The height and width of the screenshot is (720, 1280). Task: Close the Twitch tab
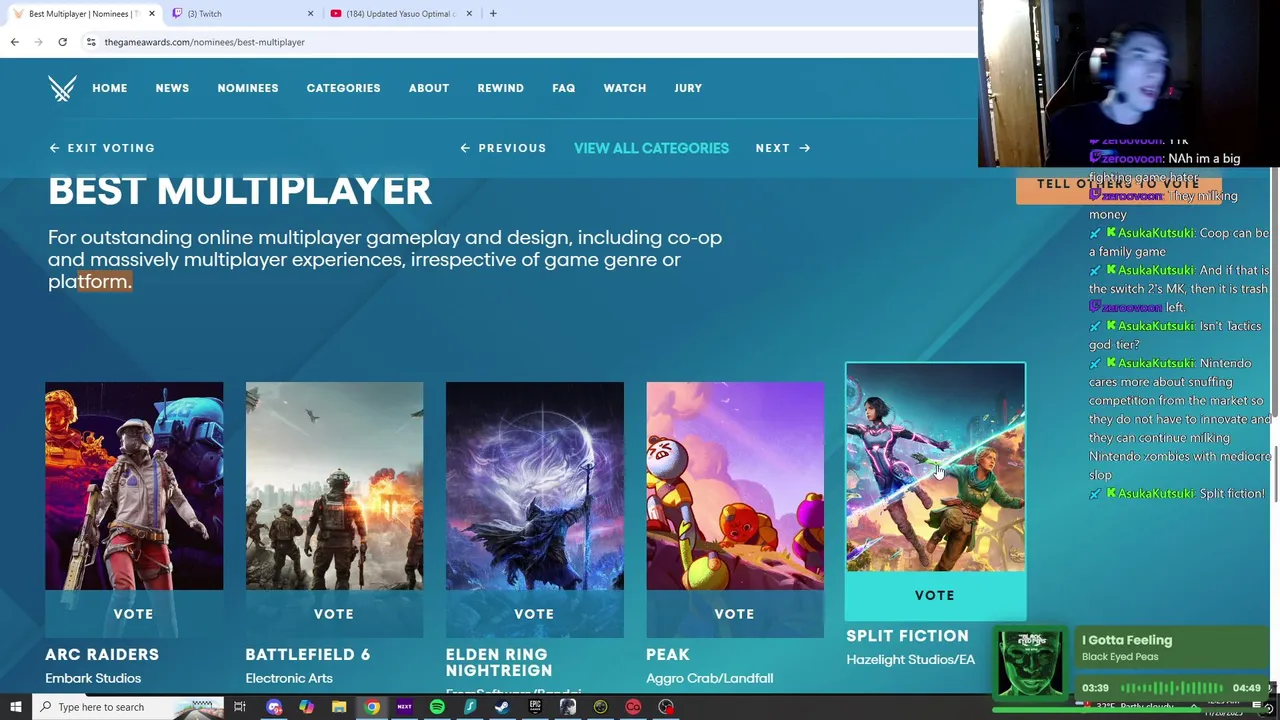point(310,13)
